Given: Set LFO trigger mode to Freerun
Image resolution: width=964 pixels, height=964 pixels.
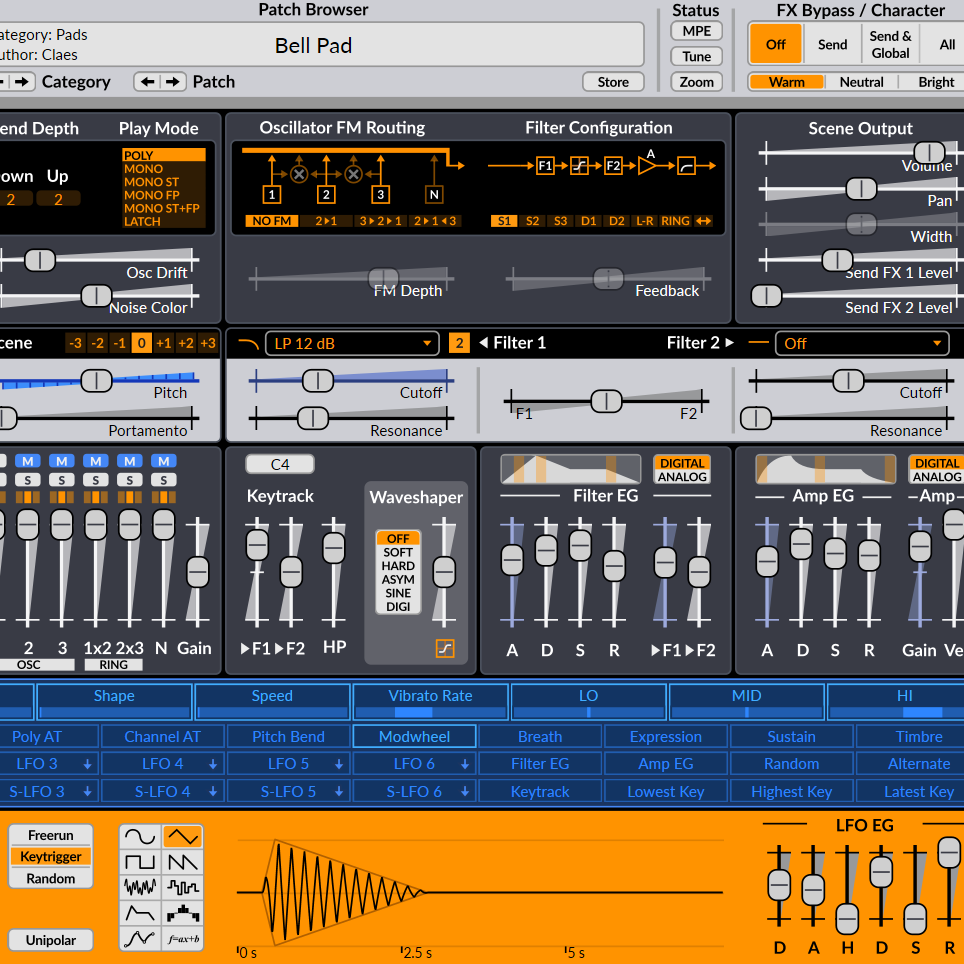Looking at the screenshot, I should click(x=51, y=835).
